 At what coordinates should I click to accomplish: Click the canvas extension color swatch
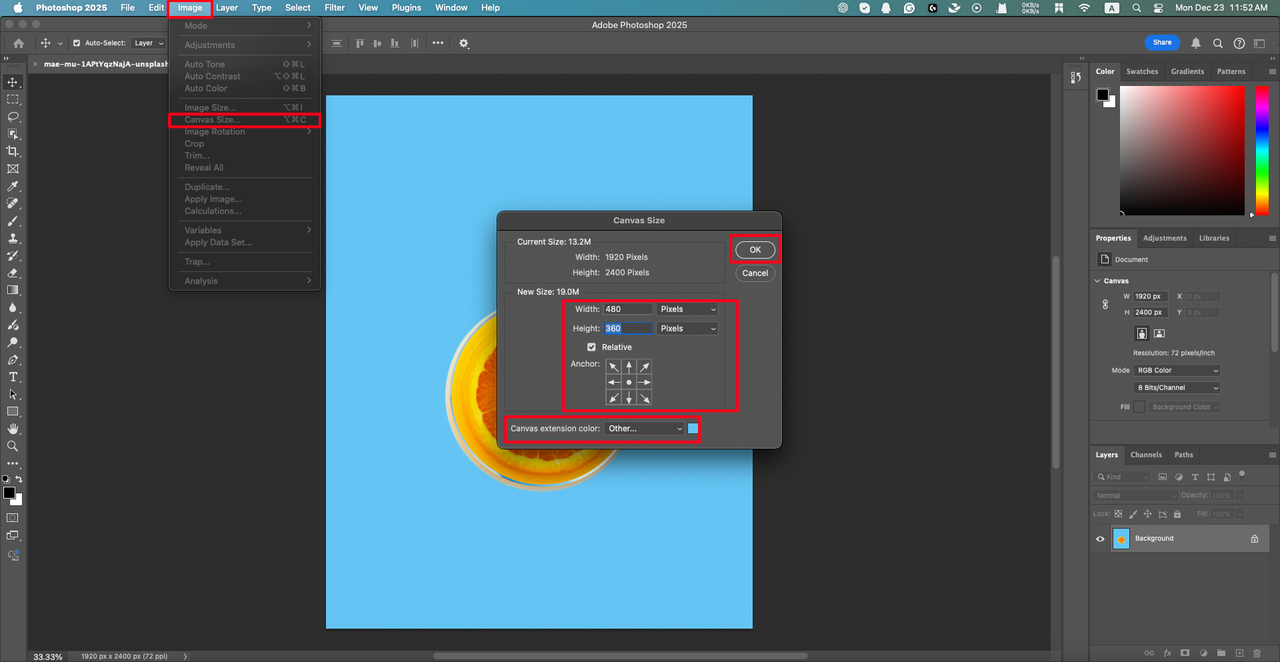693,429
